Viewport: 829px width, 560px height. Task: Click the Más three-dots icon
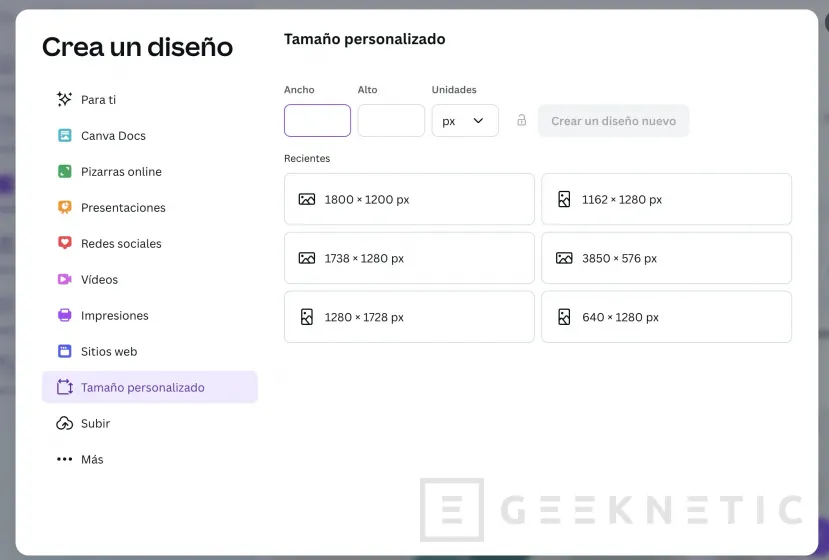coord(65,459)
